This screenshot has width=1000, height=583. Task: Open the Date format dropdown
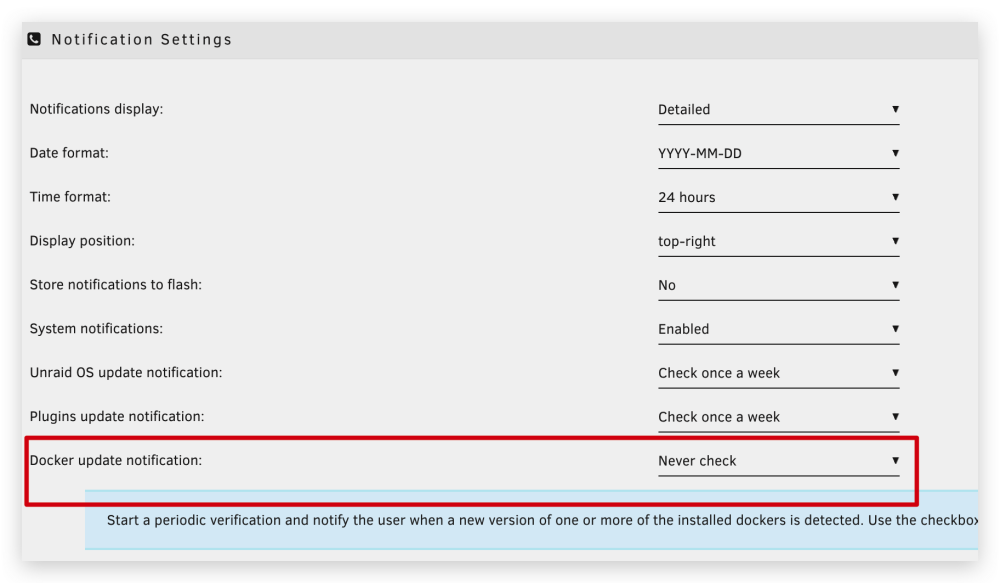pos(779,154)
